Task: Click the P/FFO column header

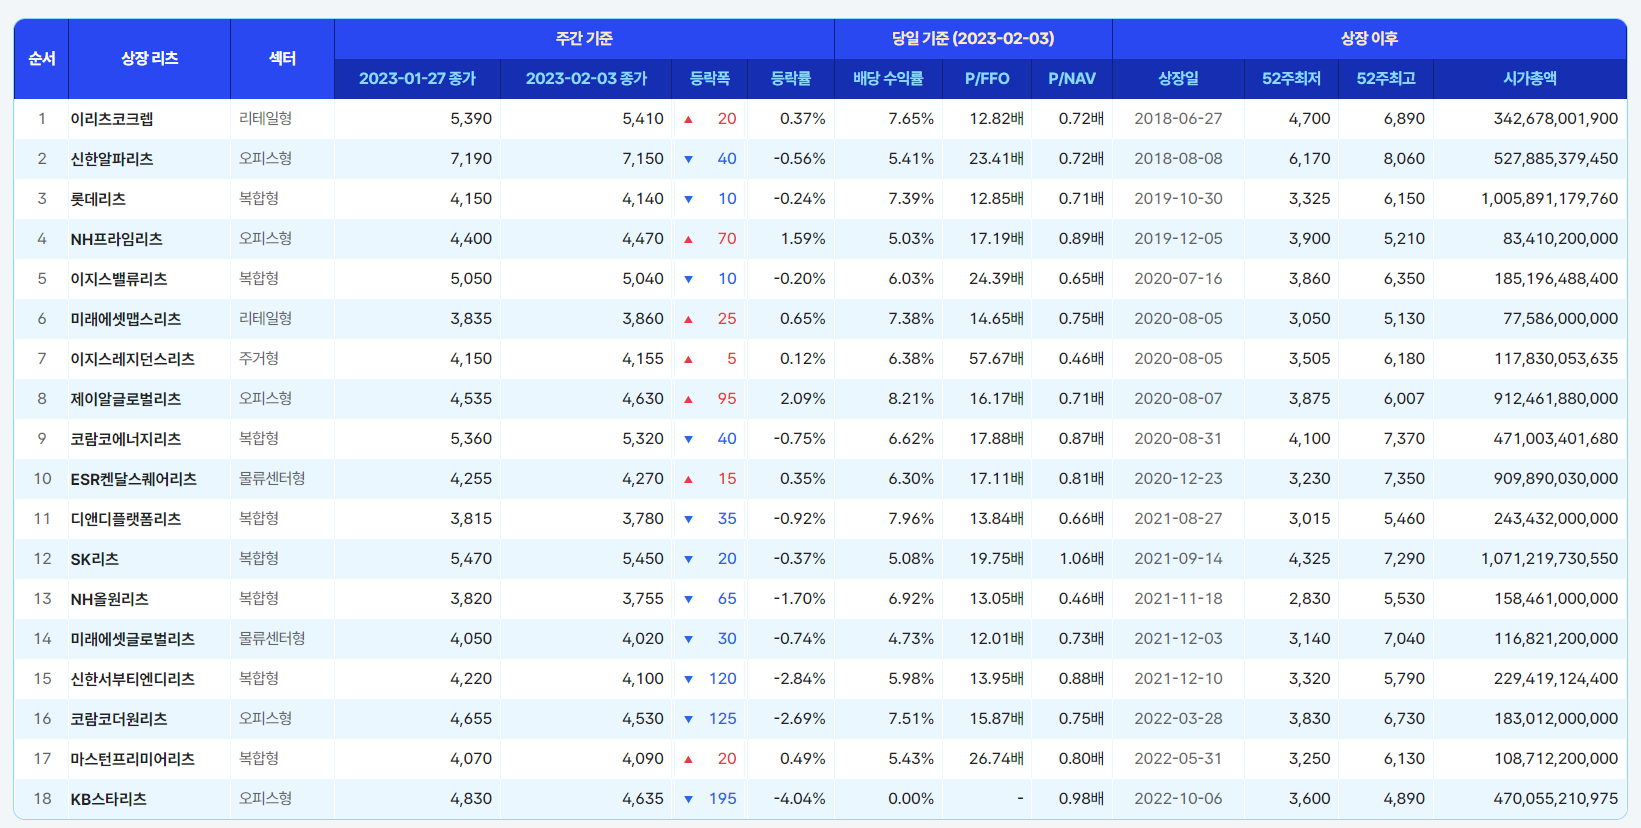Action: (x=987, y=79)
